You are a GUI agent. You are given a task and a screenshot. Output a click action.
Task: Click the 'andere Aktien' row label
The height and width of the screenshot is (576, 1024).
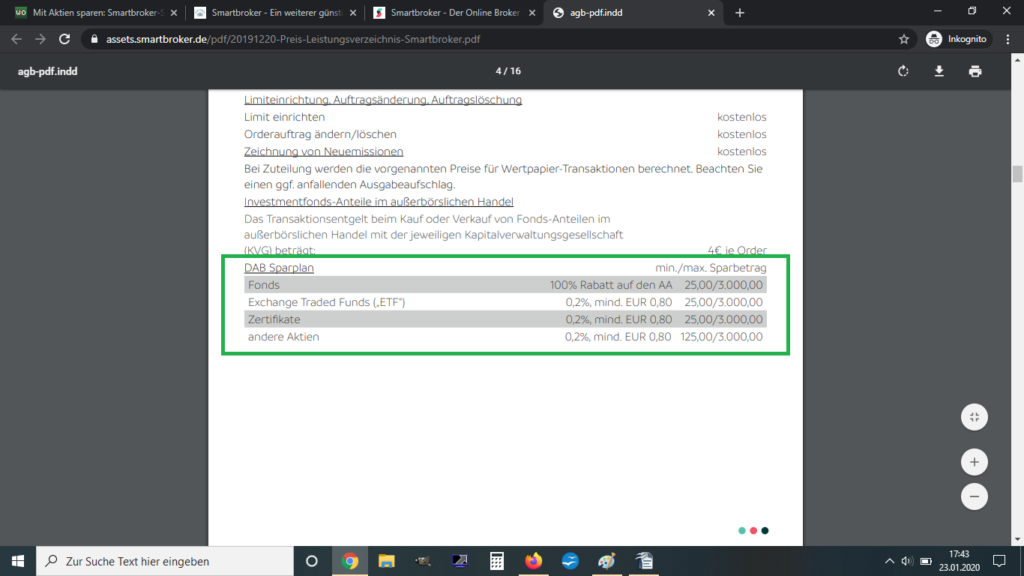[x=283, y=337]
